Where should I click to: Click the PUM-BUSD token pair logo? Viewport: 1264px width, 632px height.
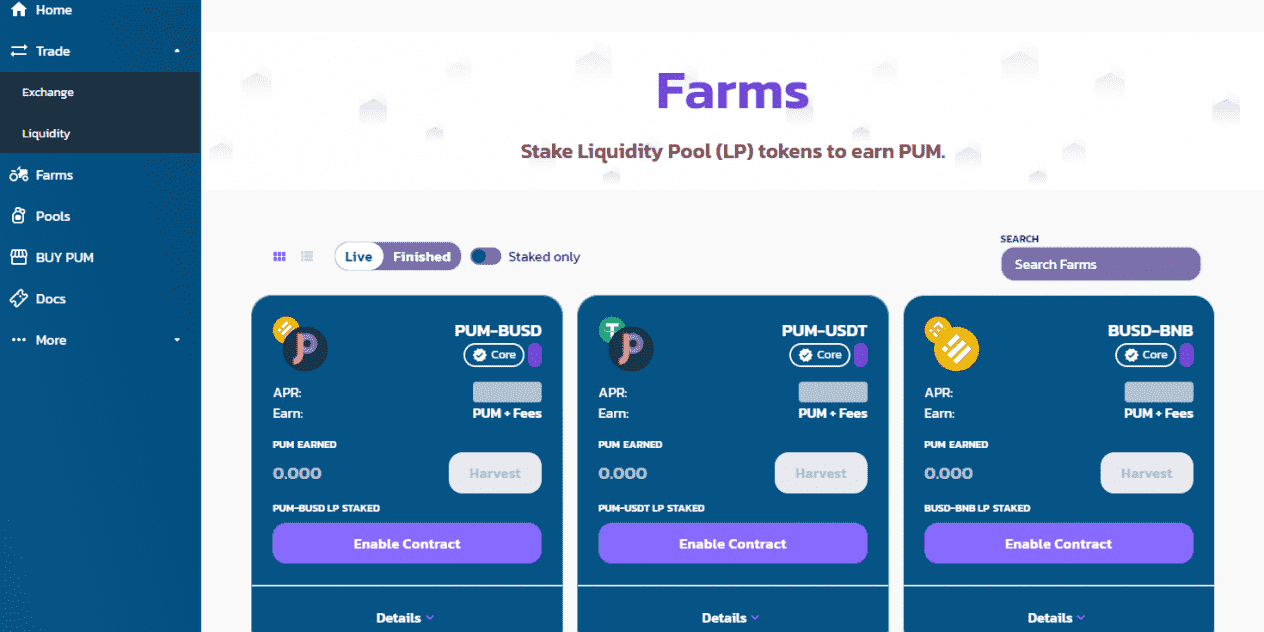click(300, 344)
